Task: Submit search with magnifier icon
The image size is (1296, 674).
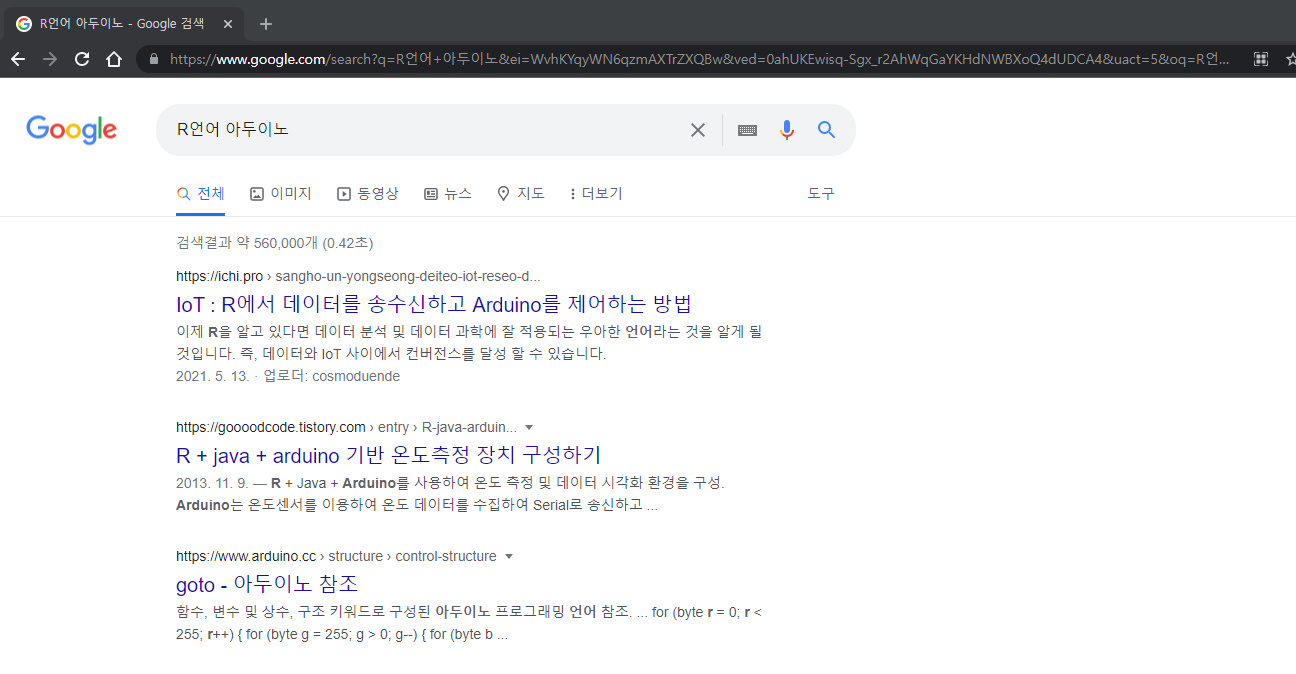Action: [826, 130]
